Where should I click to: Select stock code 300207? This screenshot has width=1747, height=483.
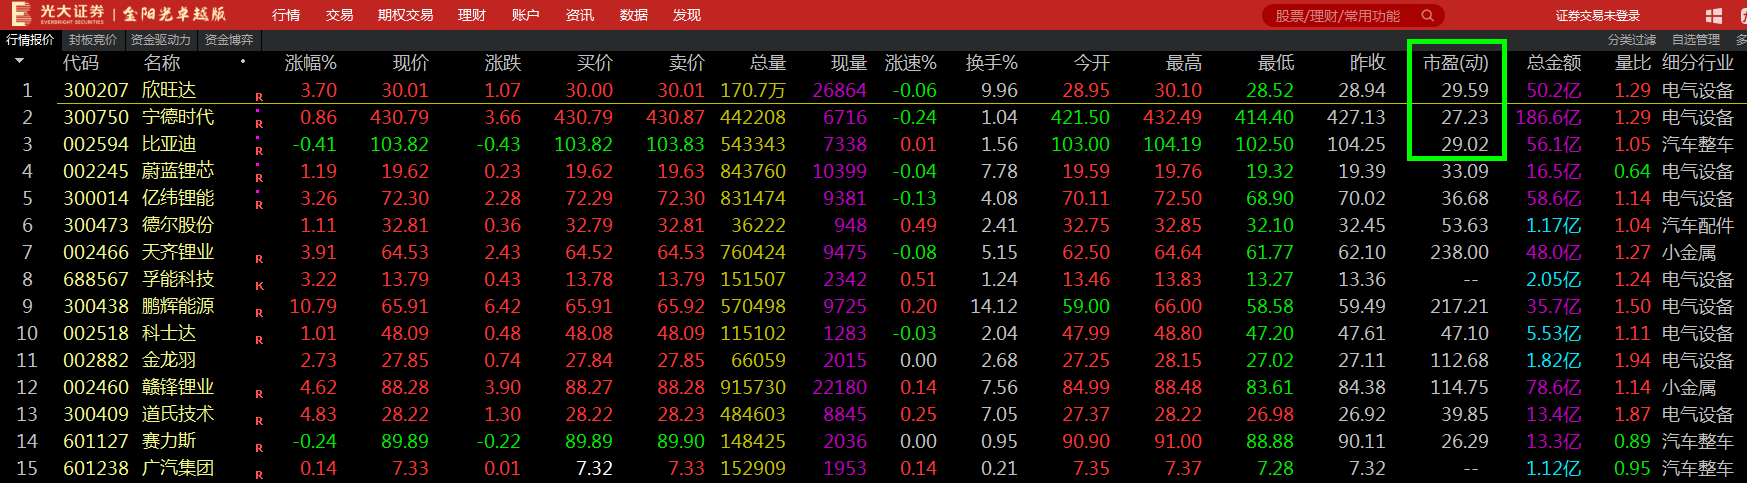96,90
